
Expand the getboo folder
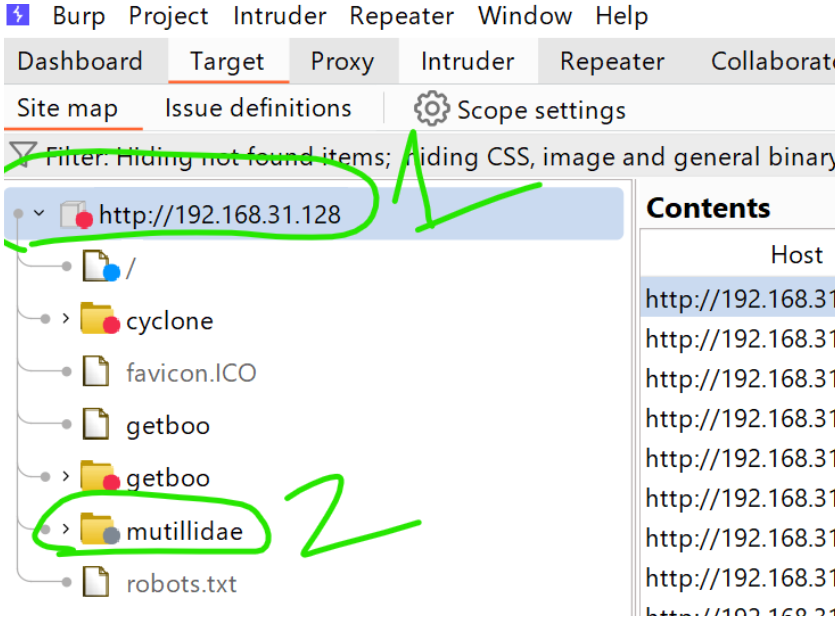pos(66,476)
